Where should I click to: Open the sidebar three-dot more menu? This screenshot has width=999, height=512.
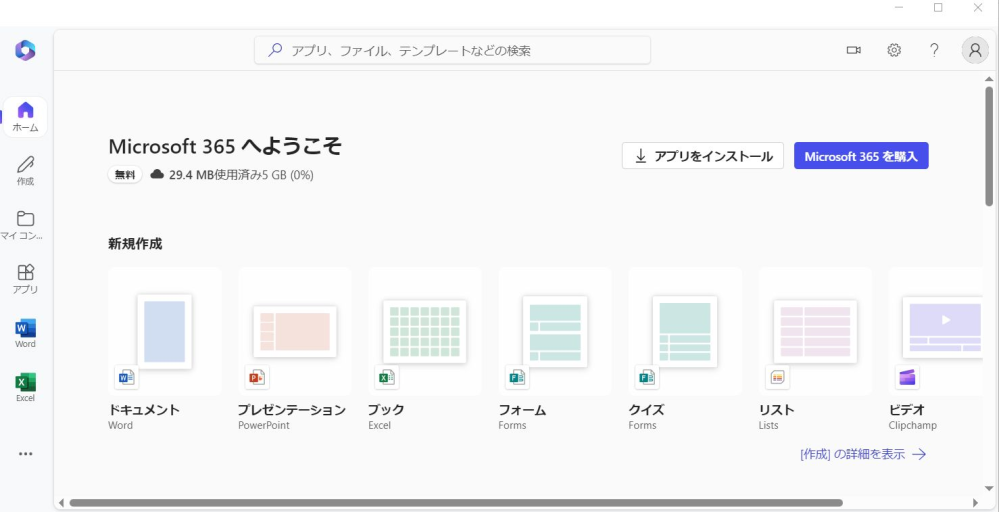25,454
